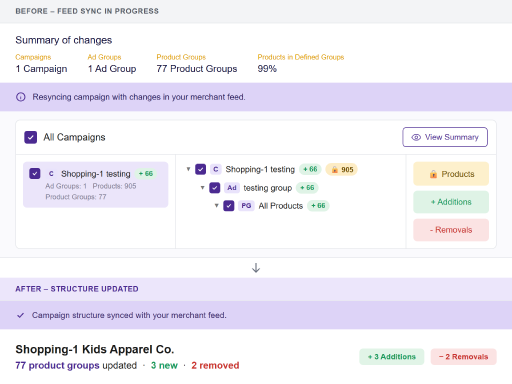Click the Campaigns summary label
Screen dimensions: 512x384
coord(33,57)
